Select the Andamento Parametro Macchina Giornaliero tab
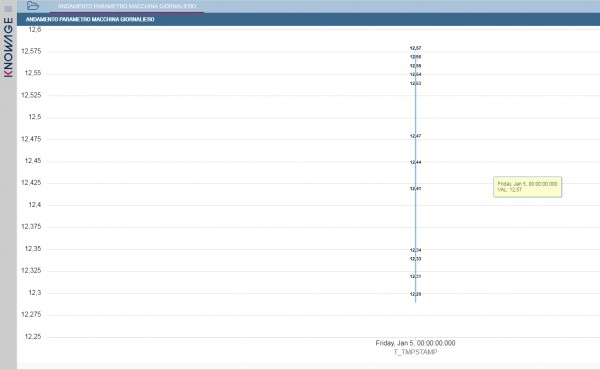 click(x=127, y=6)
